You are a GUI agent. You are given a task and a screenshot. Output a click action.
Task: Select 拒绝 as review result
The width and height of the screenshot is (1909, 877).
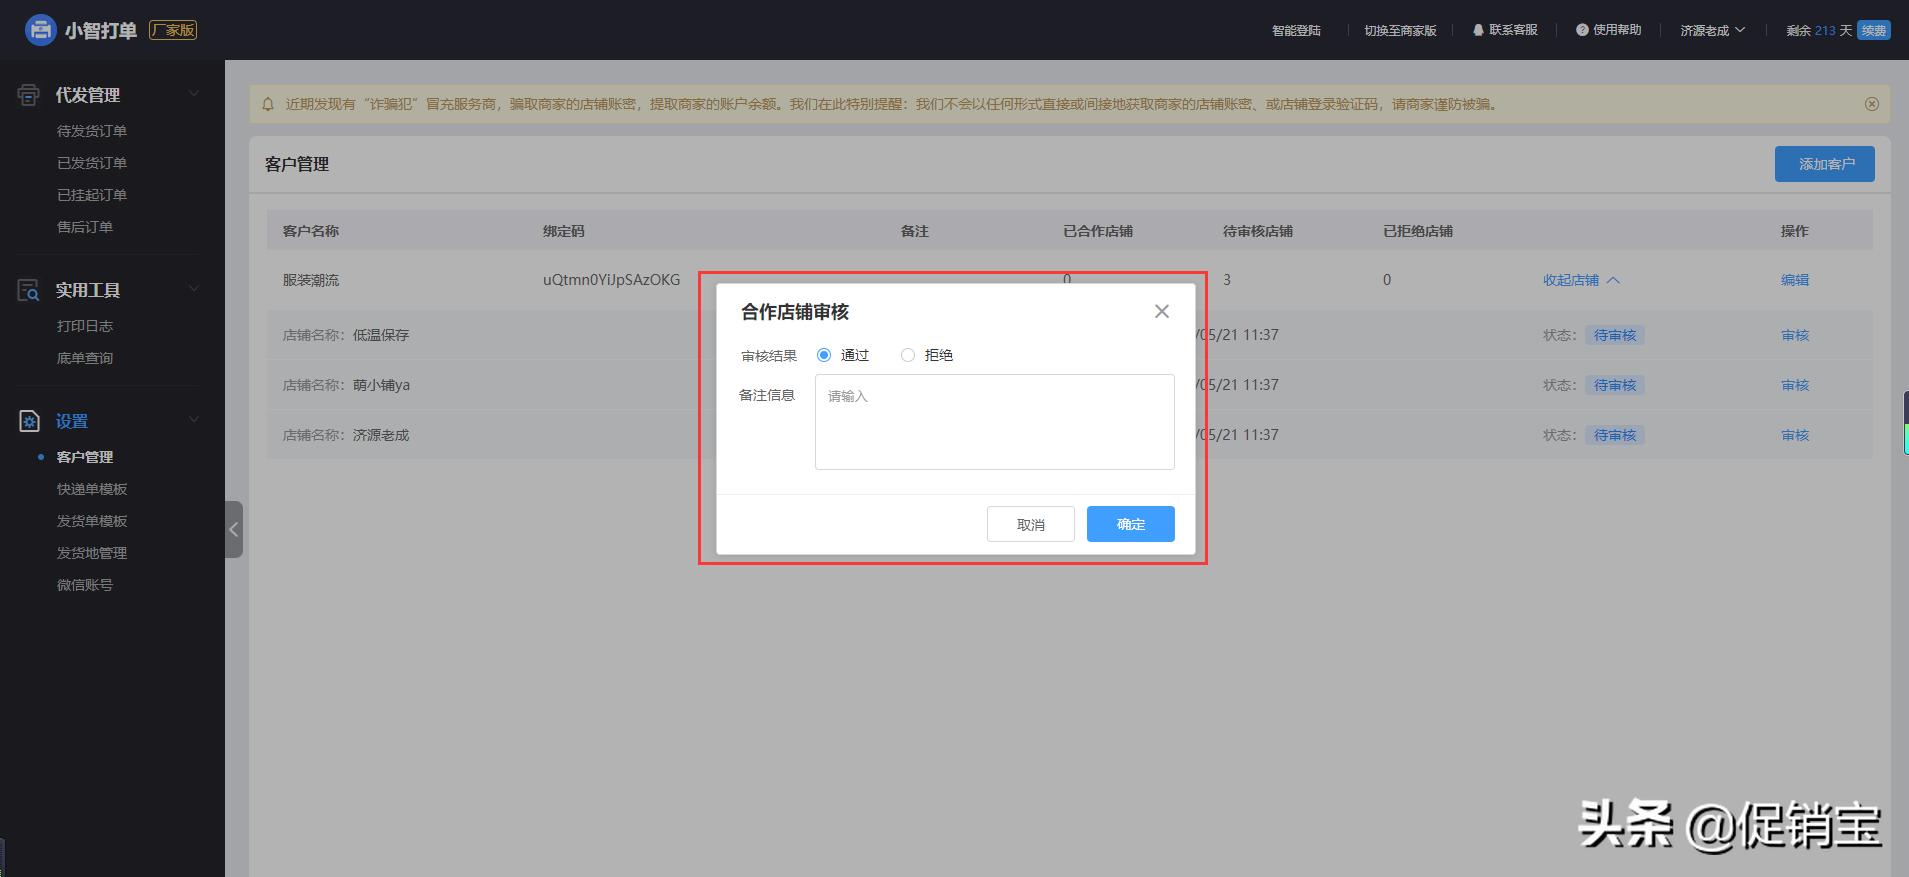click(908, 355)
